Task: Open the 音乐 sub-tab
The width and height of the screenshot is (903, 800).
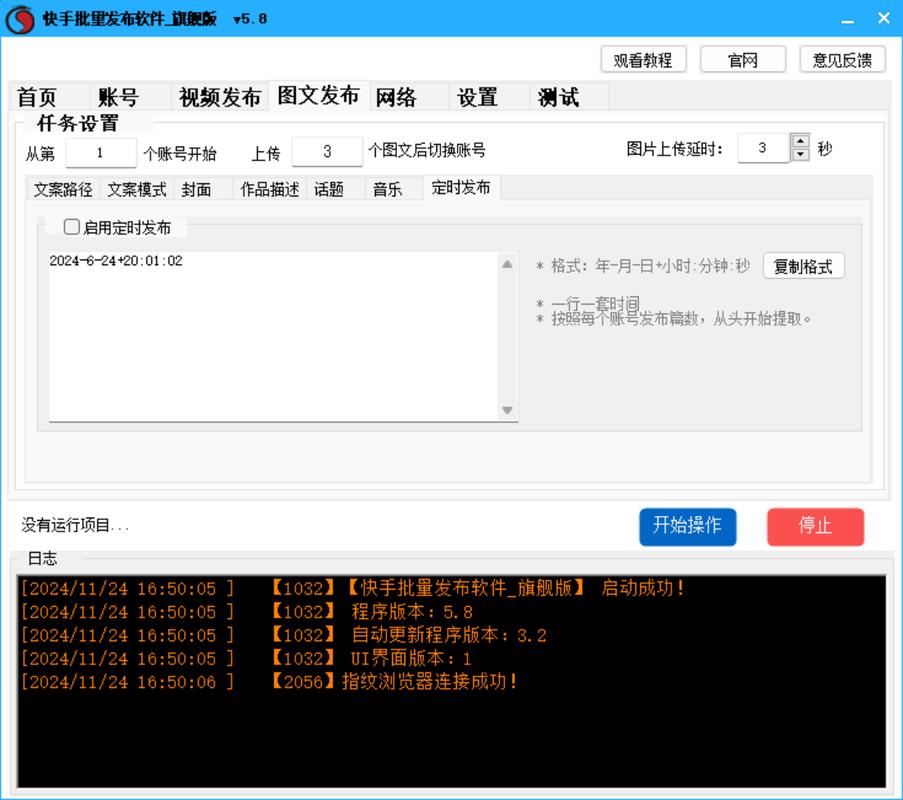Action: pyautogui.click(x=389, y=187)
